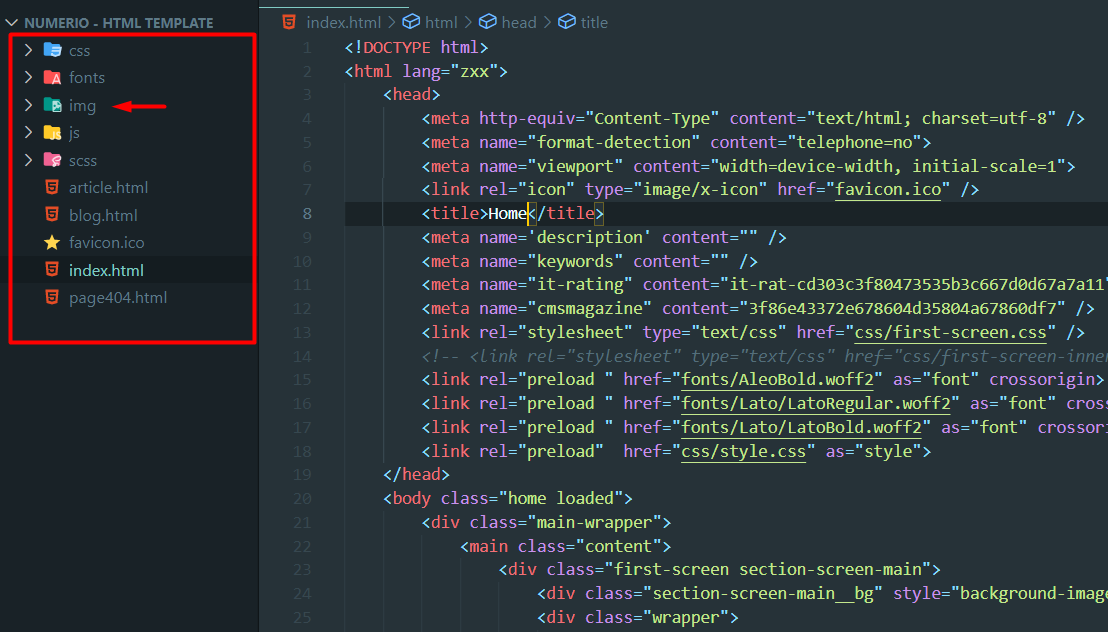Click the main tag "content" class value
Screen dimensions: 1108x632
pos(618,546)
